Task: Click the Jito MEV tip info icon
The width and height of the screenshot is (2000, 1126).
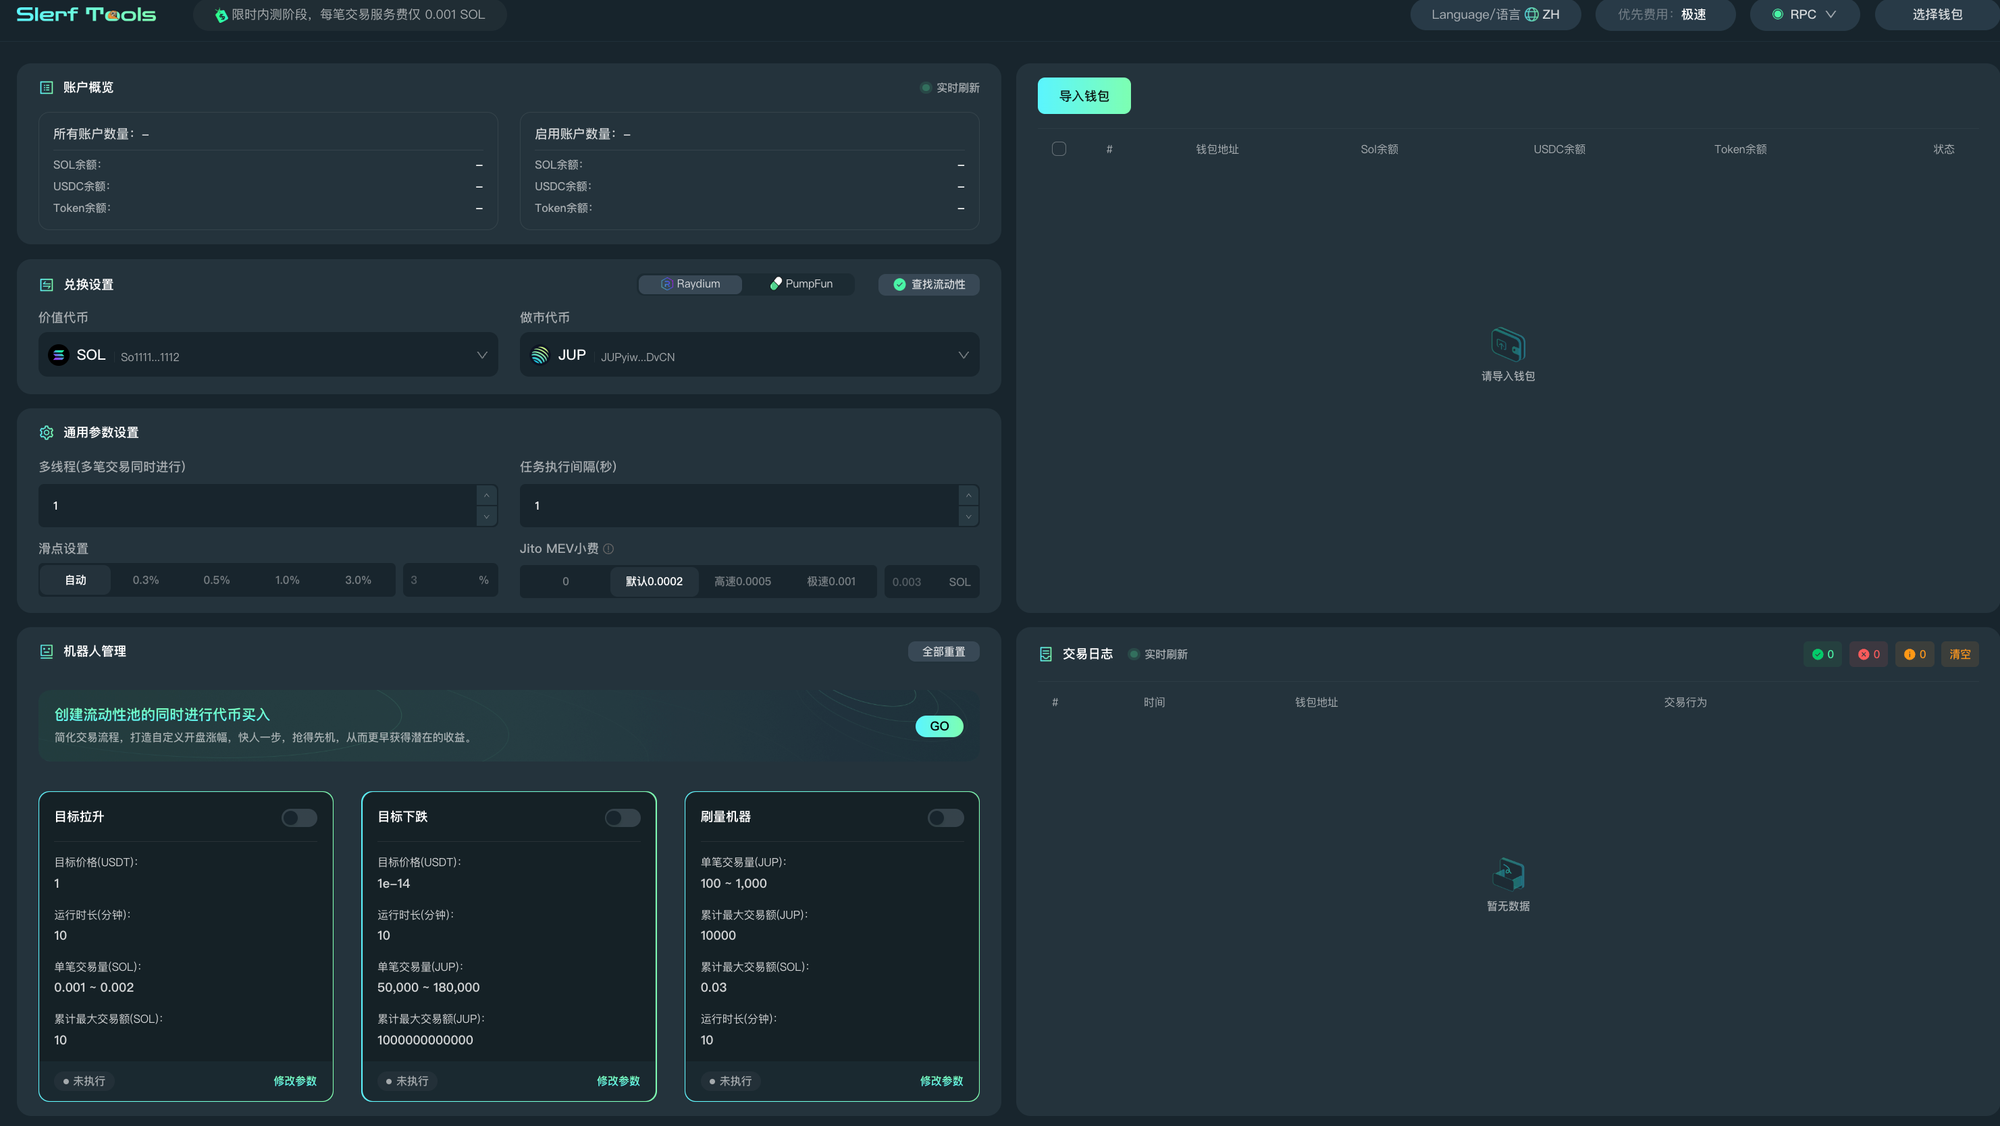Action: click(x=608, y=549)
